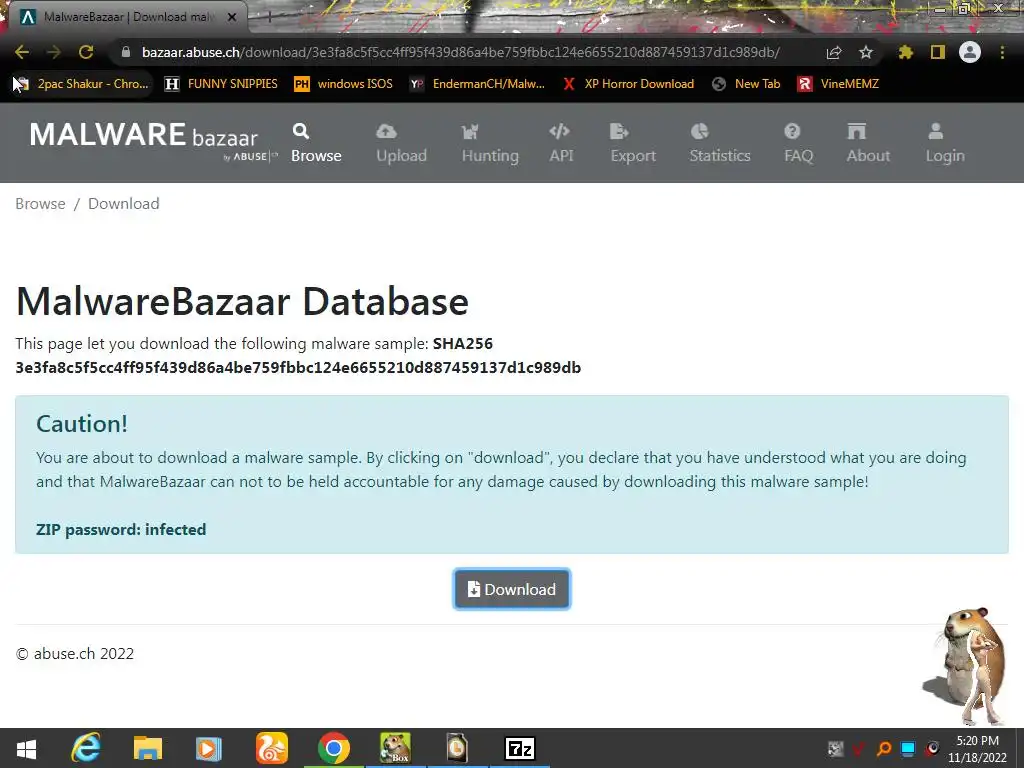Open the Browse menu item

click(316, 142)
